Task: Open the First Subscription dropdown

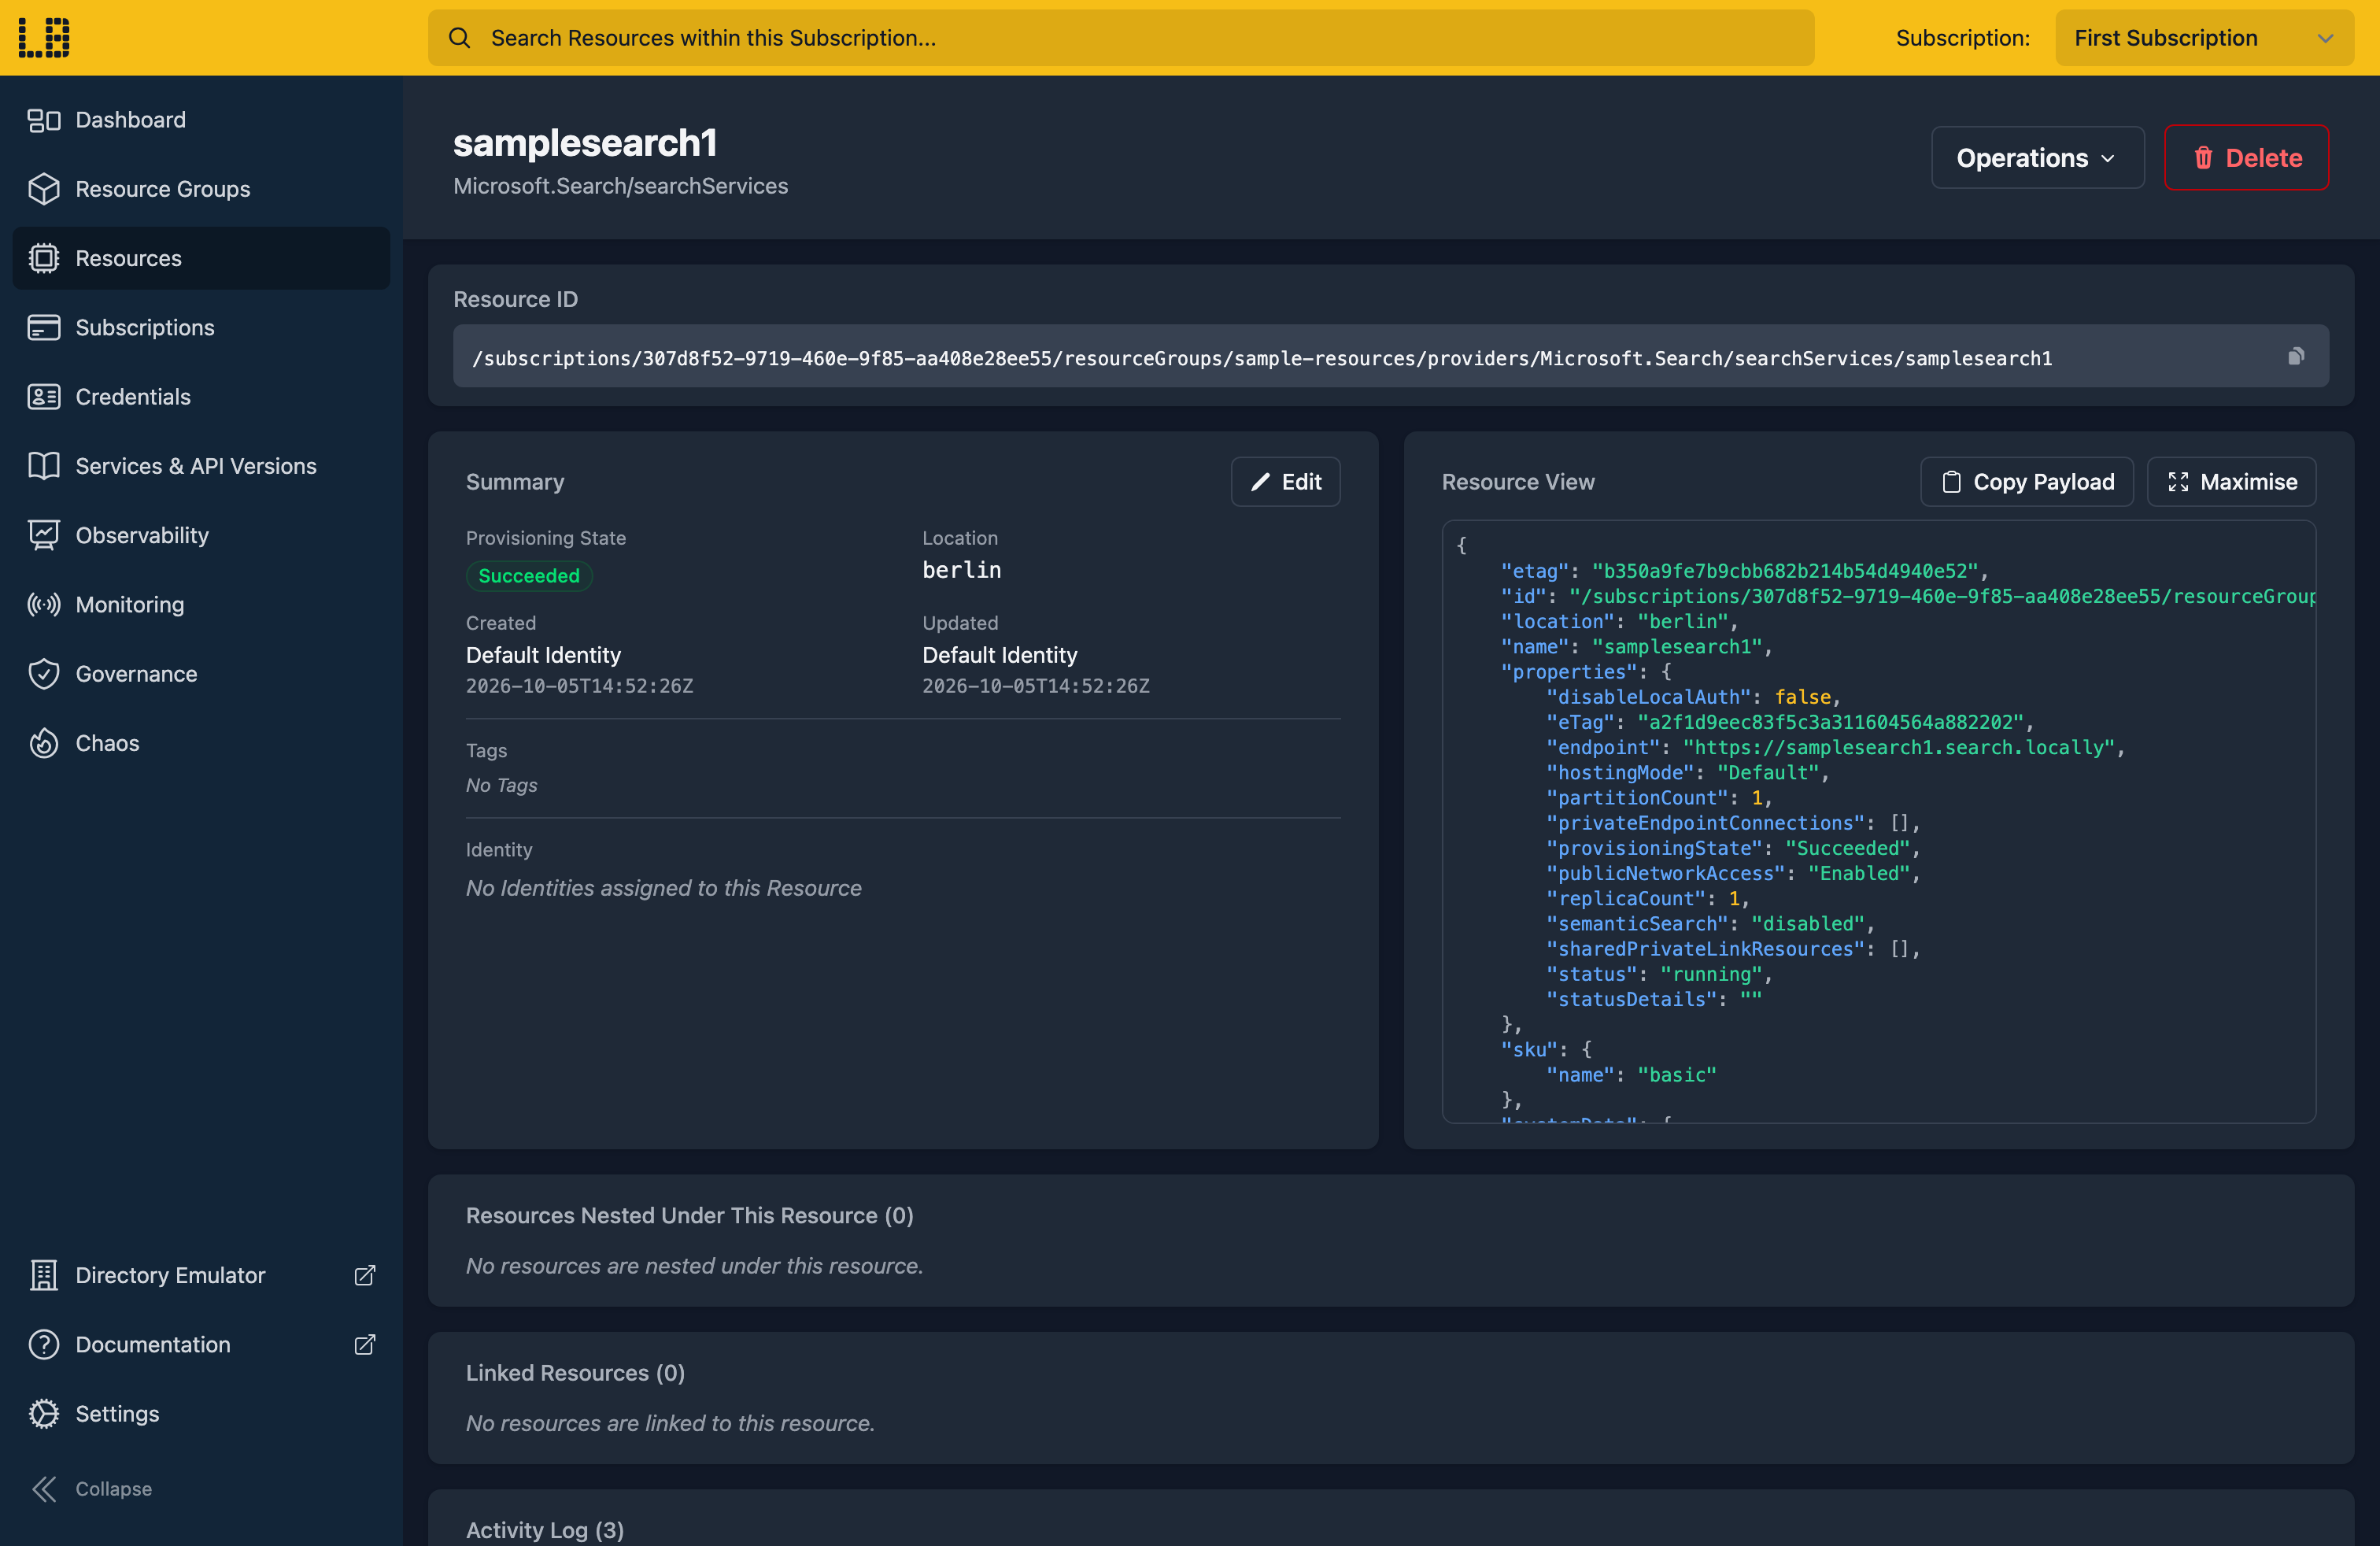Action: (2204, 38)
